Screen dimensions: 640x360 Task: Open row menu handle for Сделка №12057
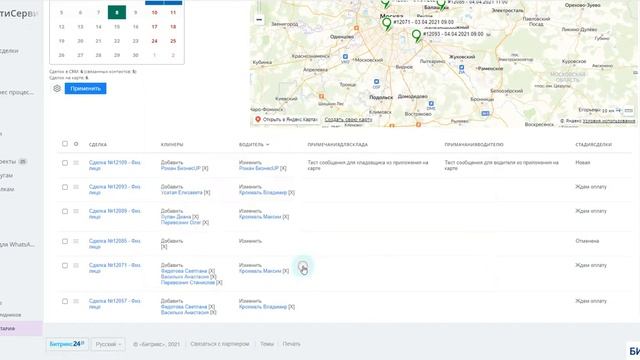(76, 301)
